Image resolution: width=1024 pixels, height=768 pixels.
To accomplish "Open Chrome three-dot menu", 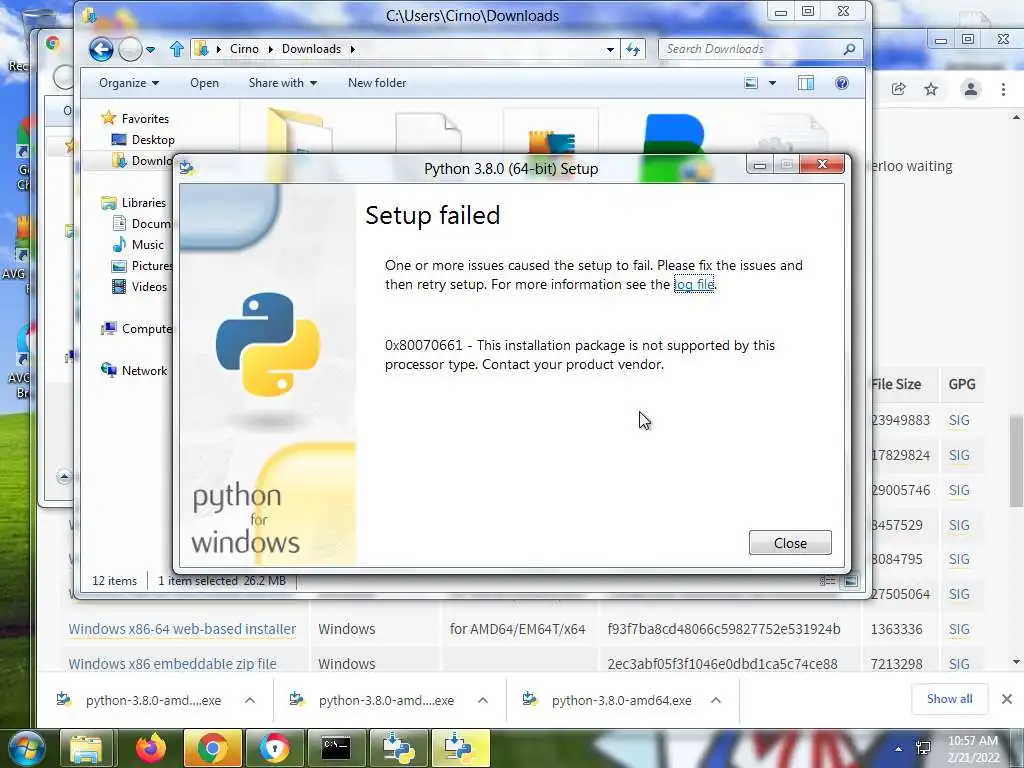I will pos(1004,89).
